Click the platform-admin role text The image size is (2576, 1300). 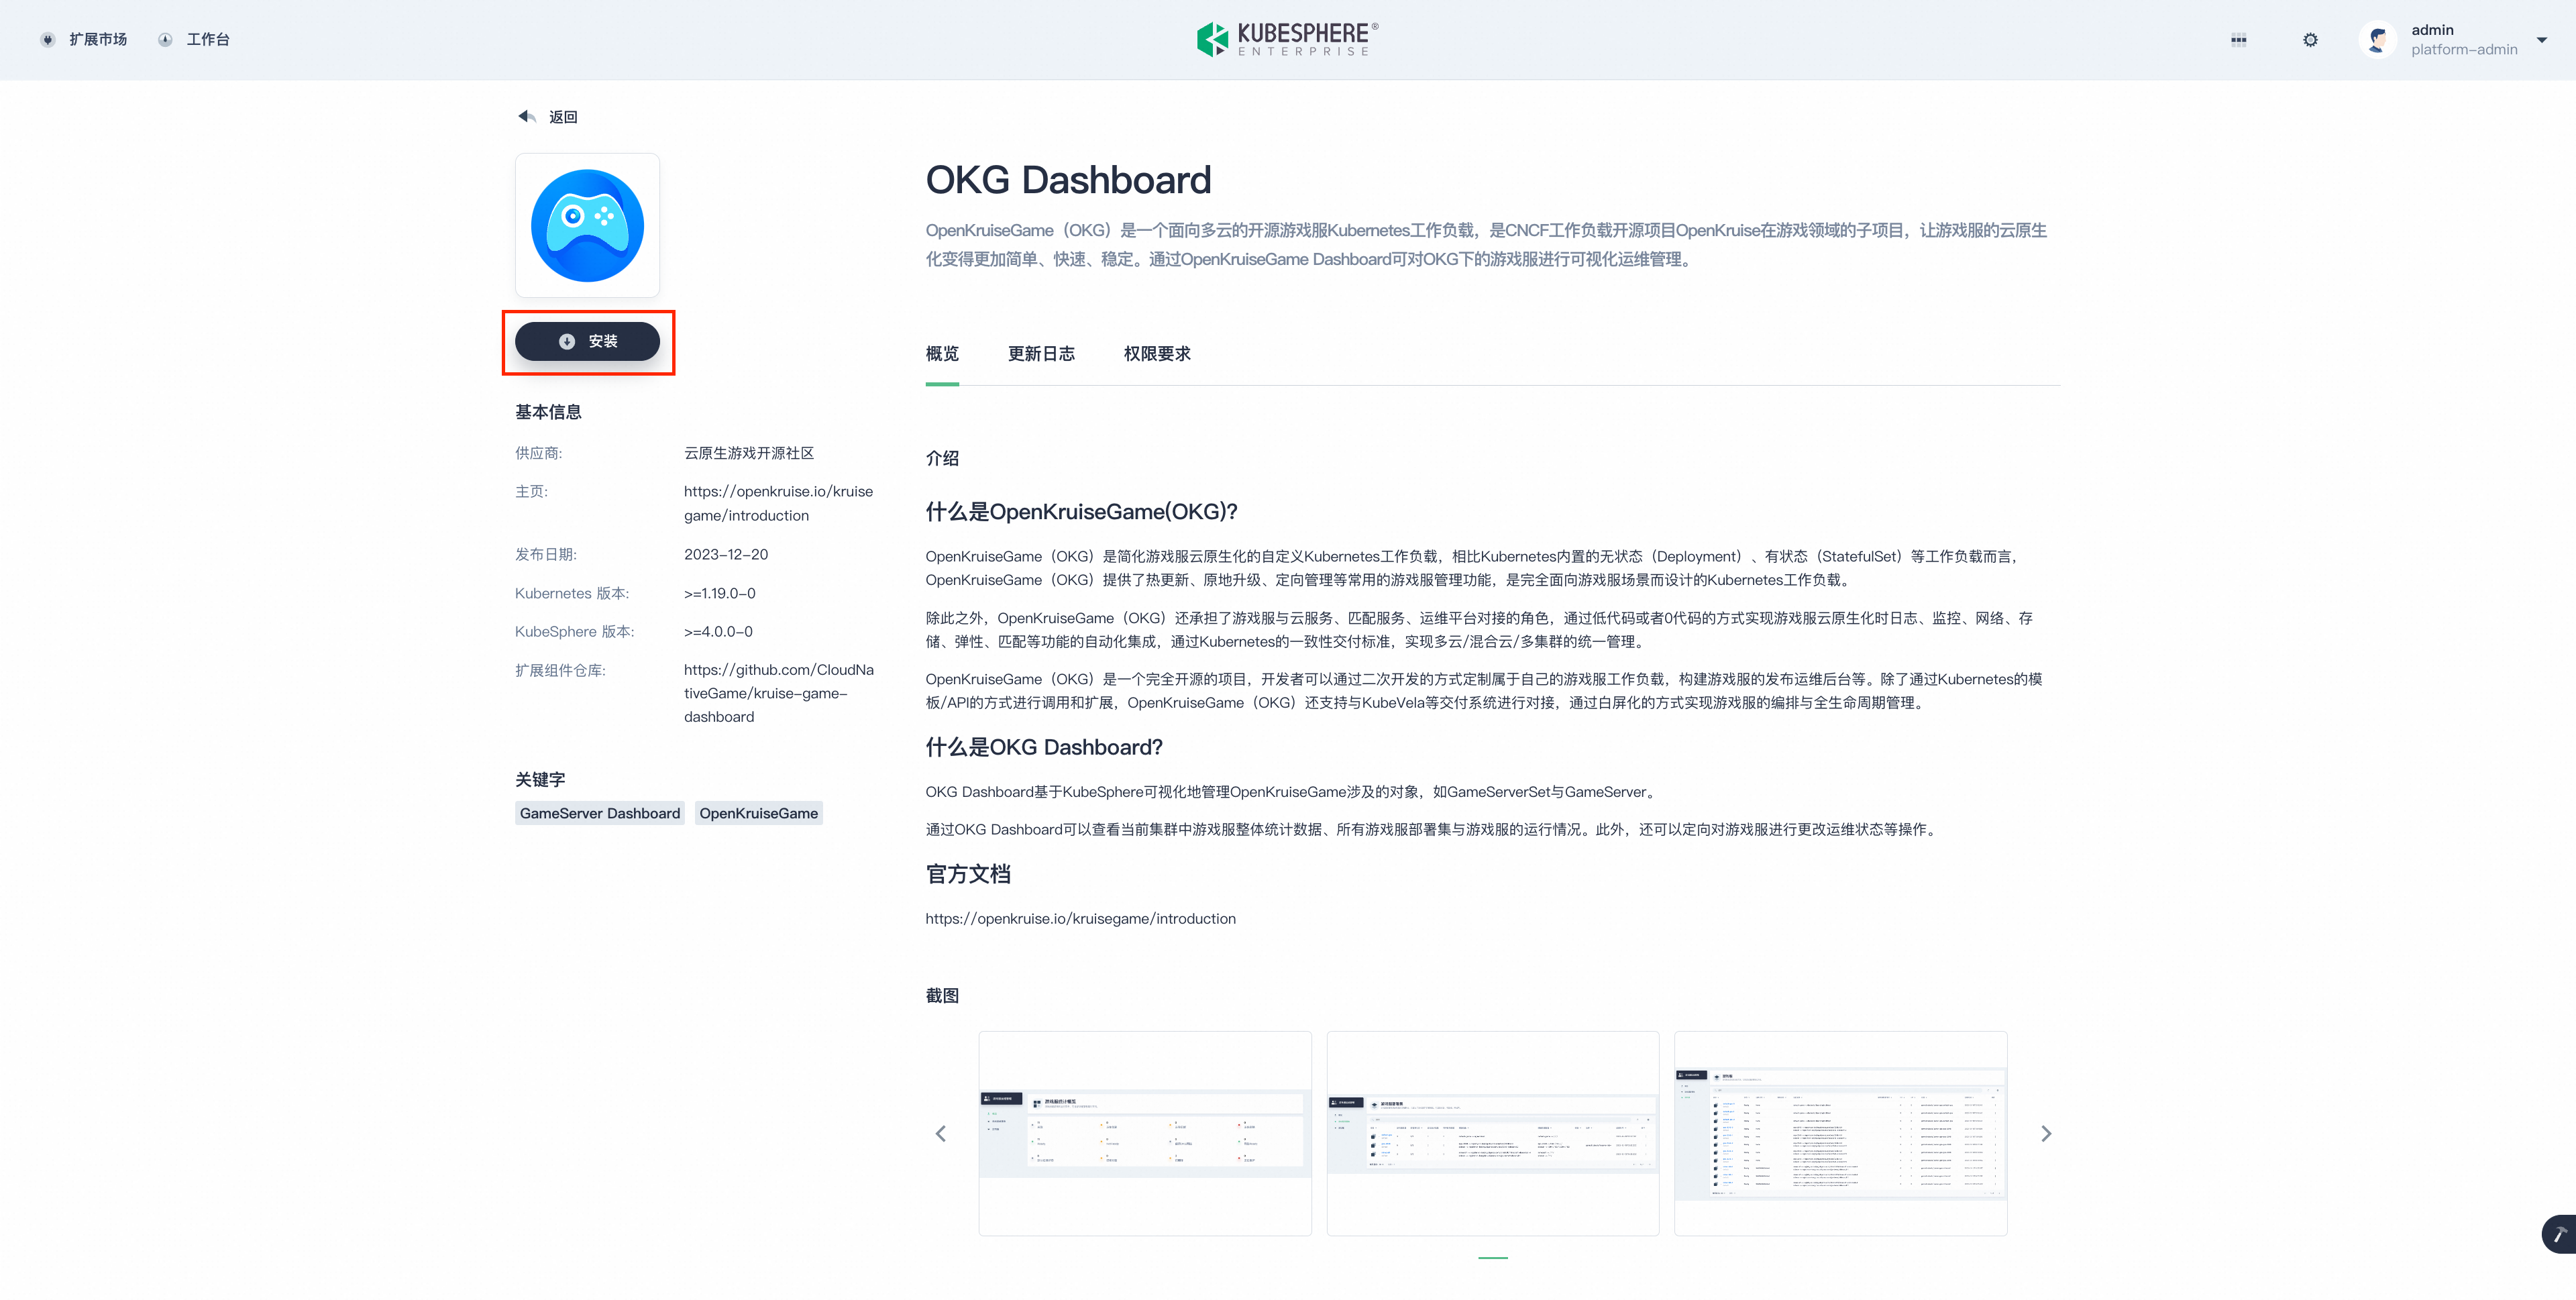click(x=2464, y=50)
